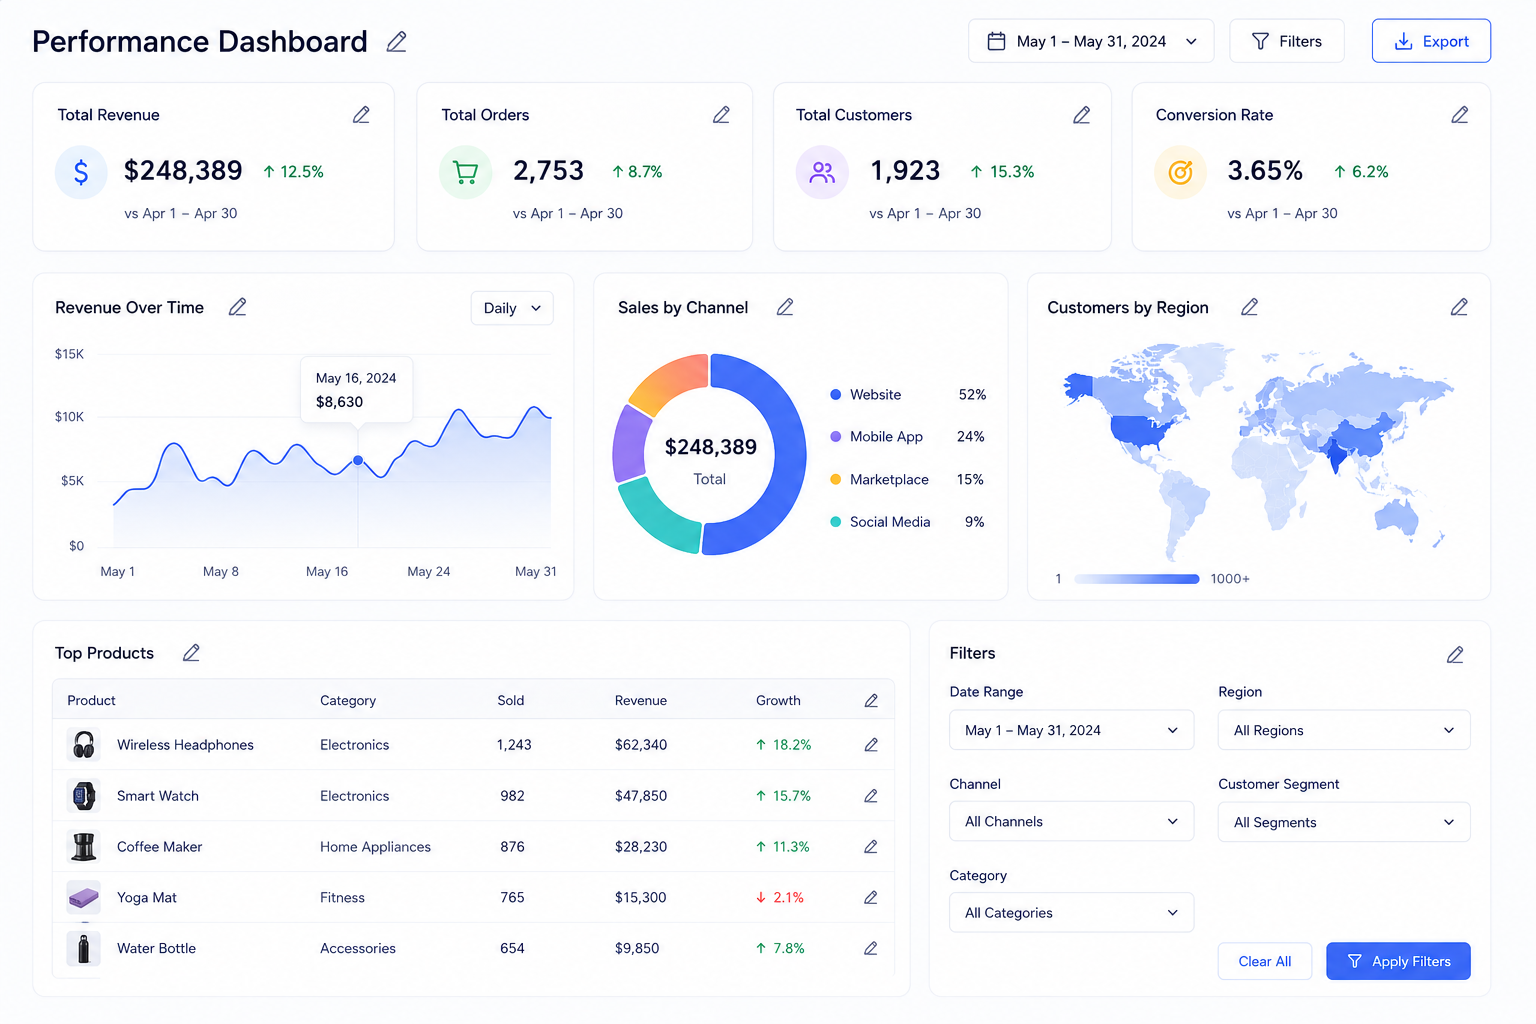Edit the Revenue Over Time chart title
Viewport: 1536px width, 1024px height.
point(237,307)
